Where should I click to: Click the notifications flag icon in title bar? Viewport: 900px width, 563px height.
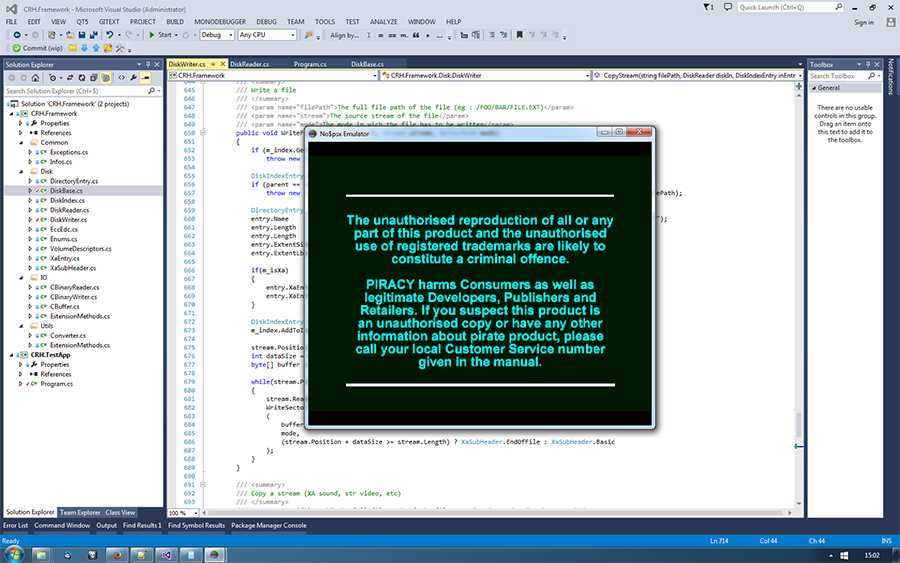click(x=708, y=7)
